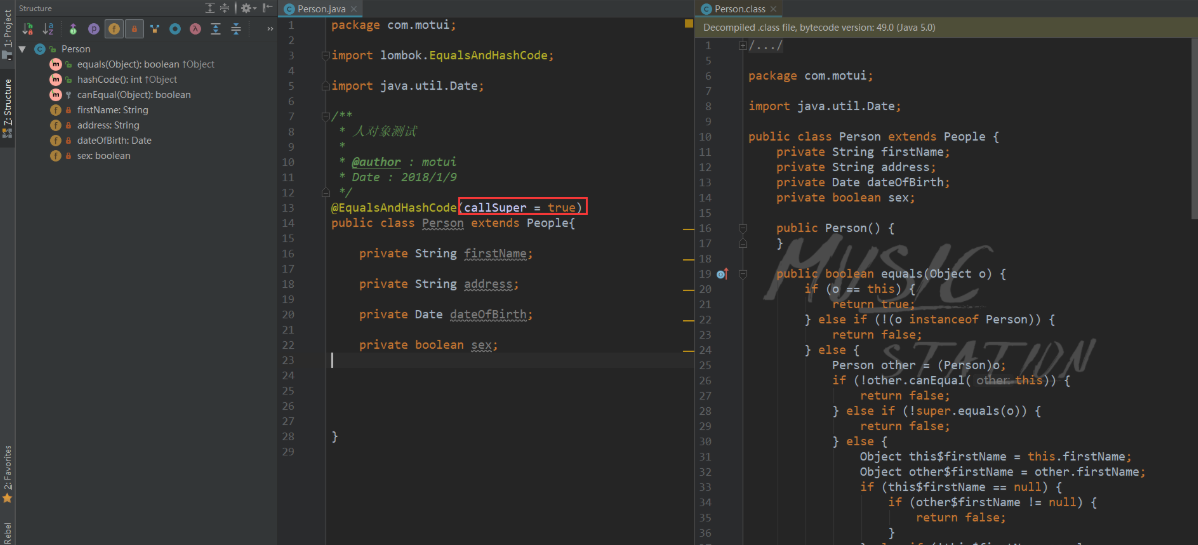Click Sort by Visibility icon in Structure toolbar
Viewport: 1198px width, 545px height.
coord(28,29)
